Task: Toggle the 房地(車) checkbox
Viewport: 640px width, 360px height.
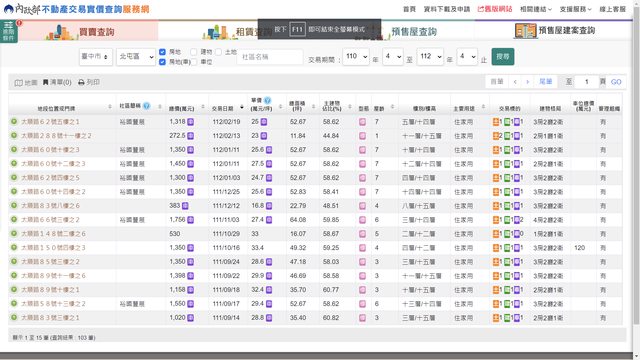Action: (x=162, y=62)
